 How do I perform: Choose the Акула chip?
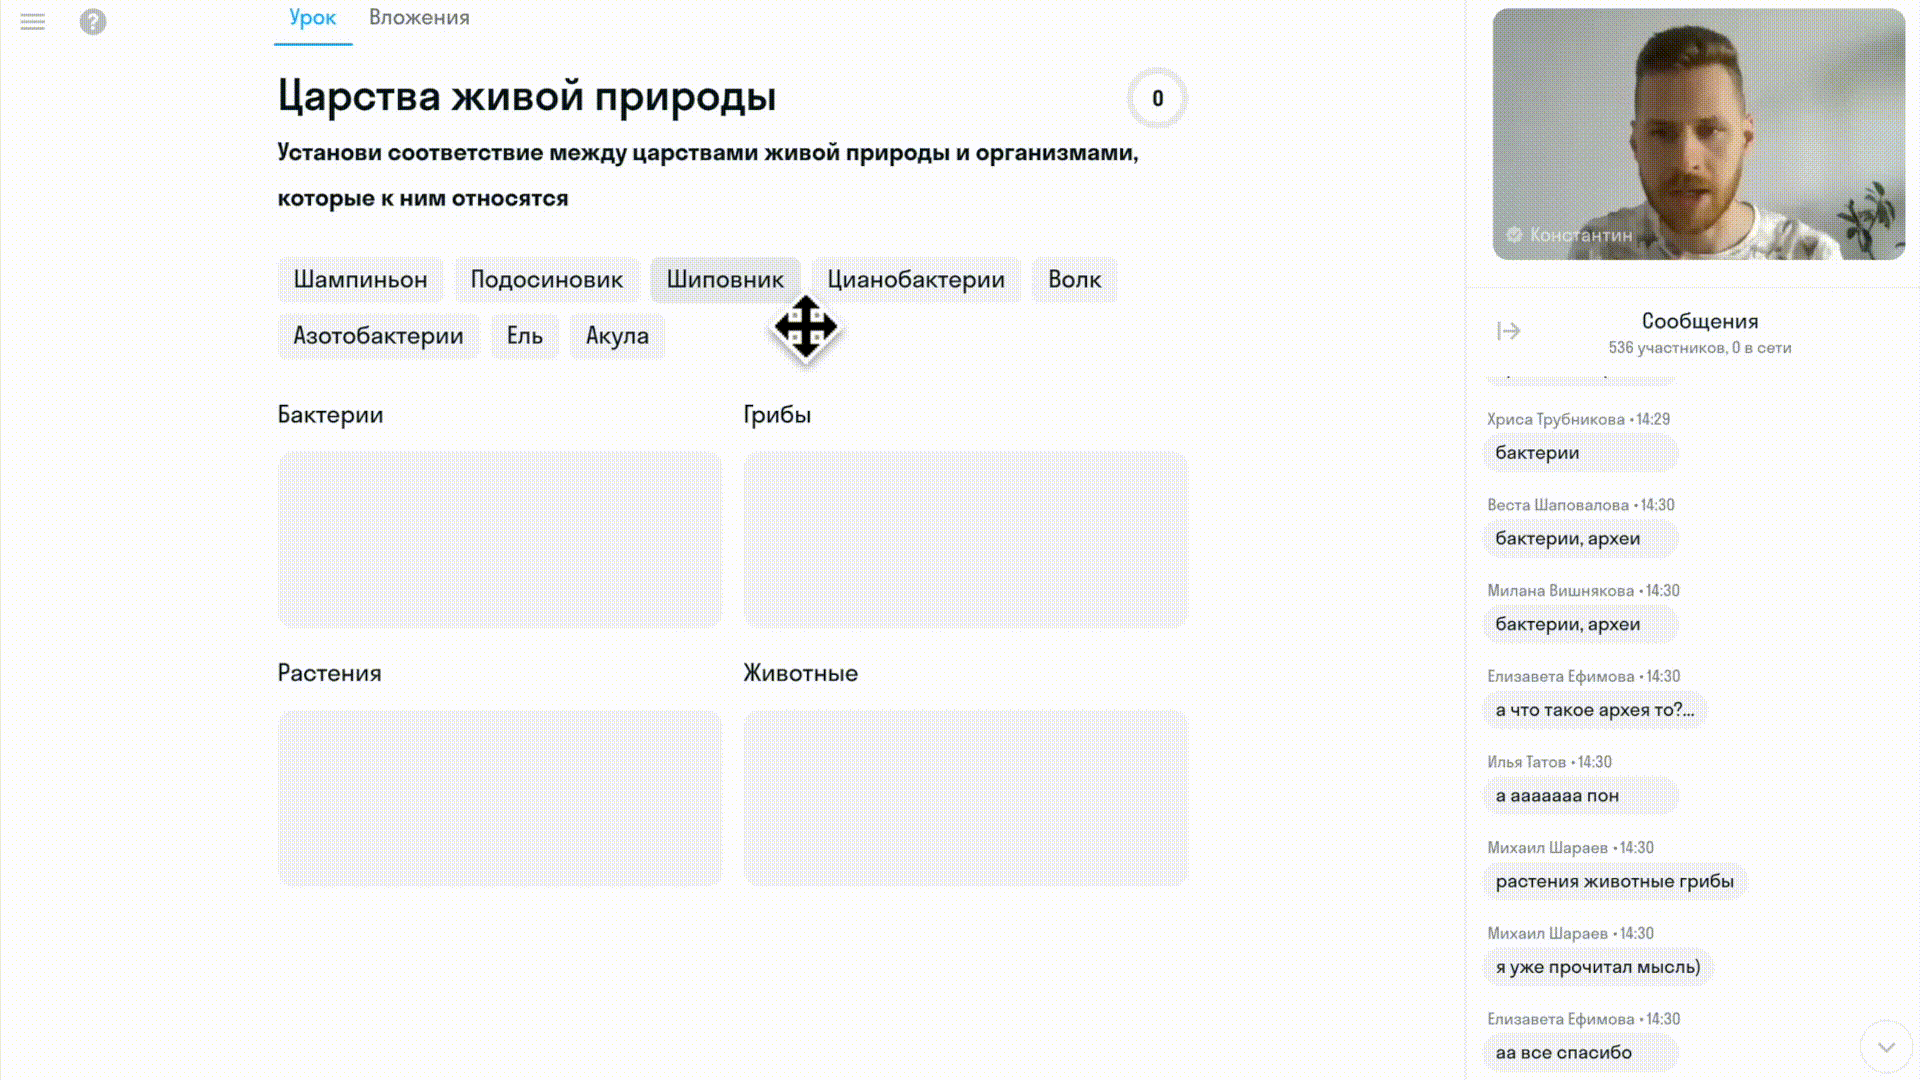(x=617, y=336)
